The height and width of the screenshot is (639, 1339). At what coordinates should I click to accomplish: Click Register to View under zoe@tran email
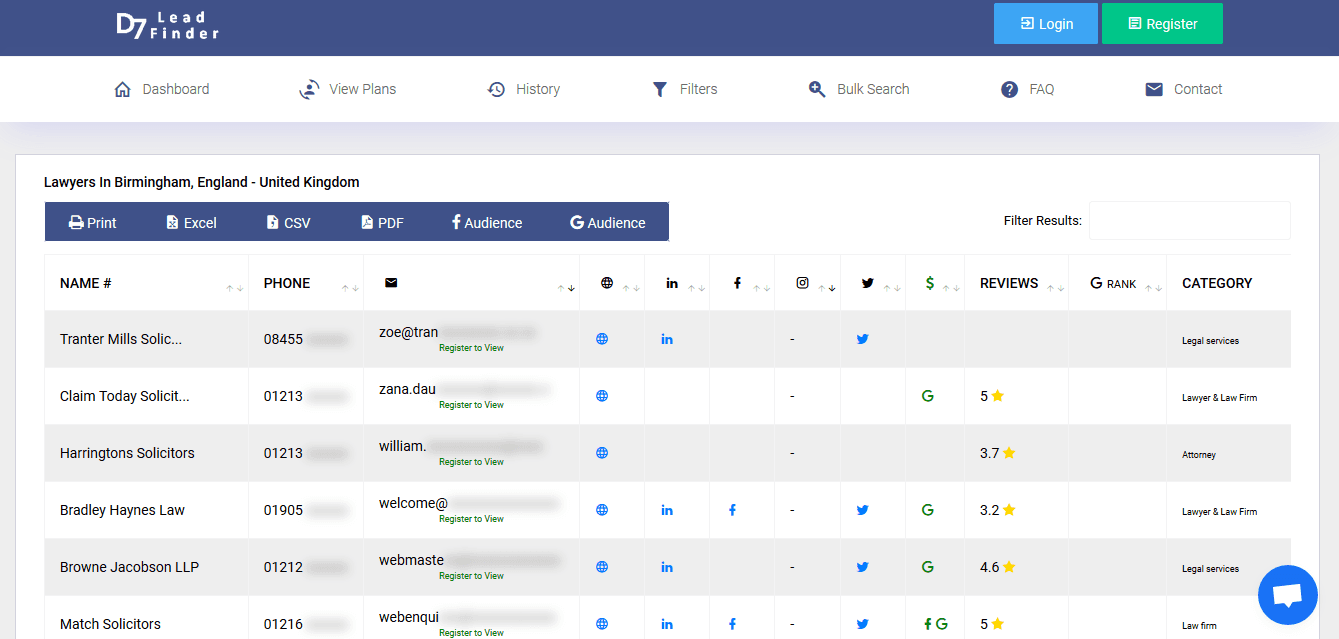coord(471,348)
